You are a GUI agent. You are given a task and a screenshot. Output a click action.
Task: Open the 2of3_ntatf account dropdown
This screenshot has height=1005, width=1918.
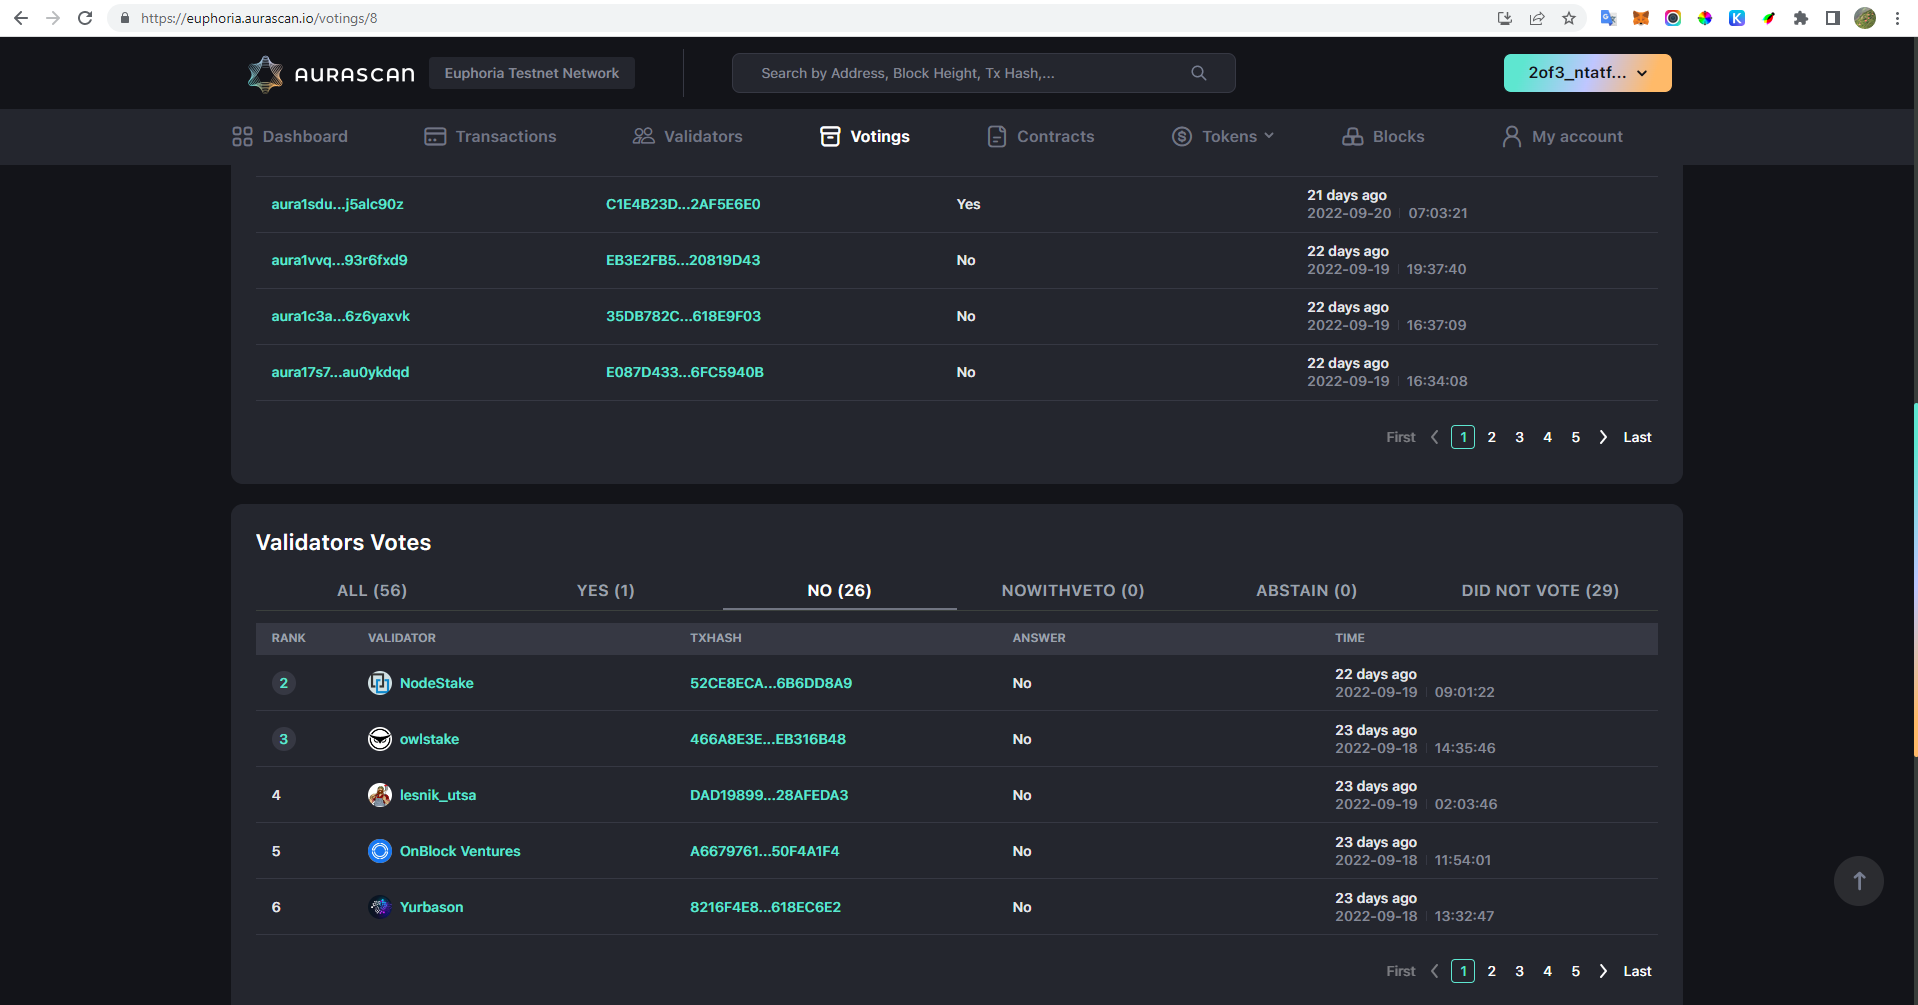(x=1586, y=72)
